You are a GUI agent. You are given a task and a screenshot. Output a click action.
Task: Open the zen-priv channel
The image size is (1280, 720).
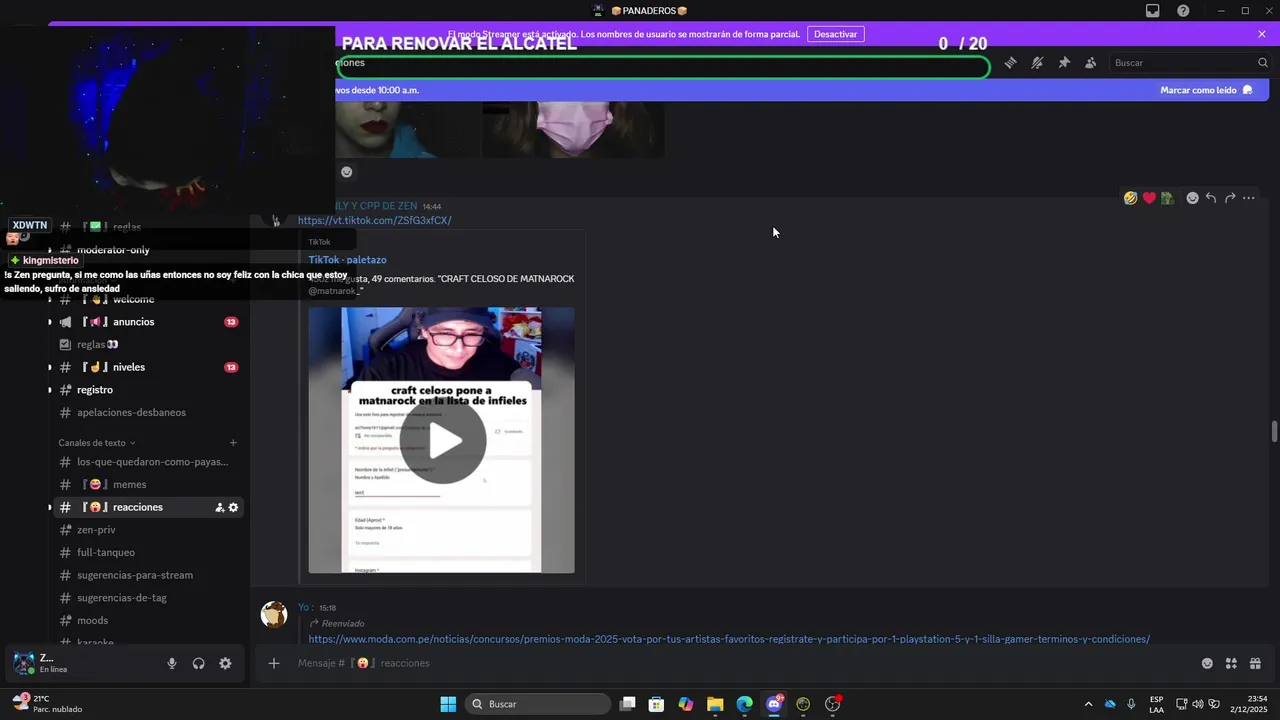(96, 530)
